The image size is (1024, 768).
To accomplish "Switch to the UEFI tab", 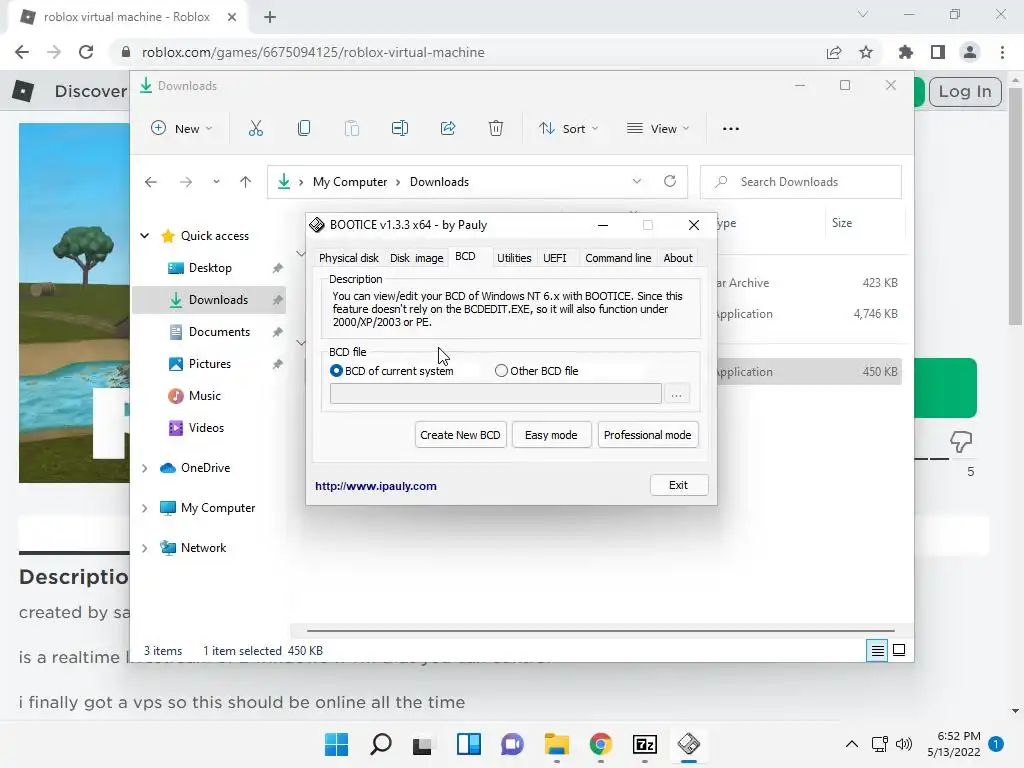I will click(x=555, y=258).
